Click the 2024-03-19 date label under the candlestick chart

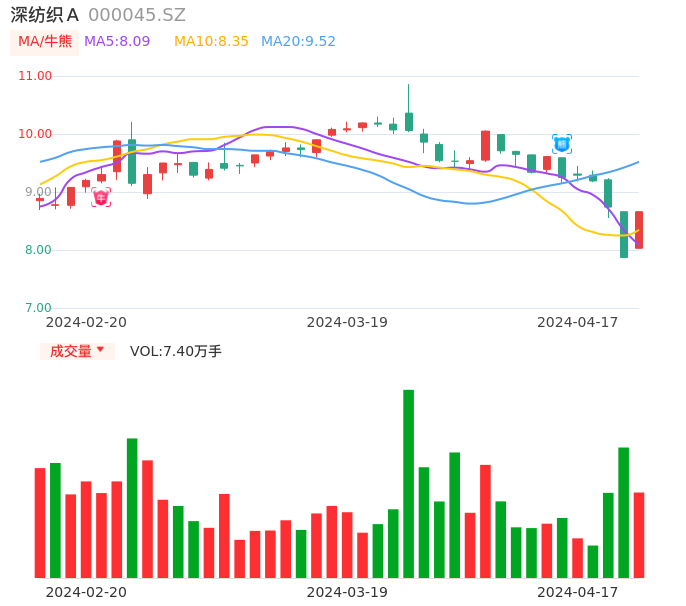(347, 322)
